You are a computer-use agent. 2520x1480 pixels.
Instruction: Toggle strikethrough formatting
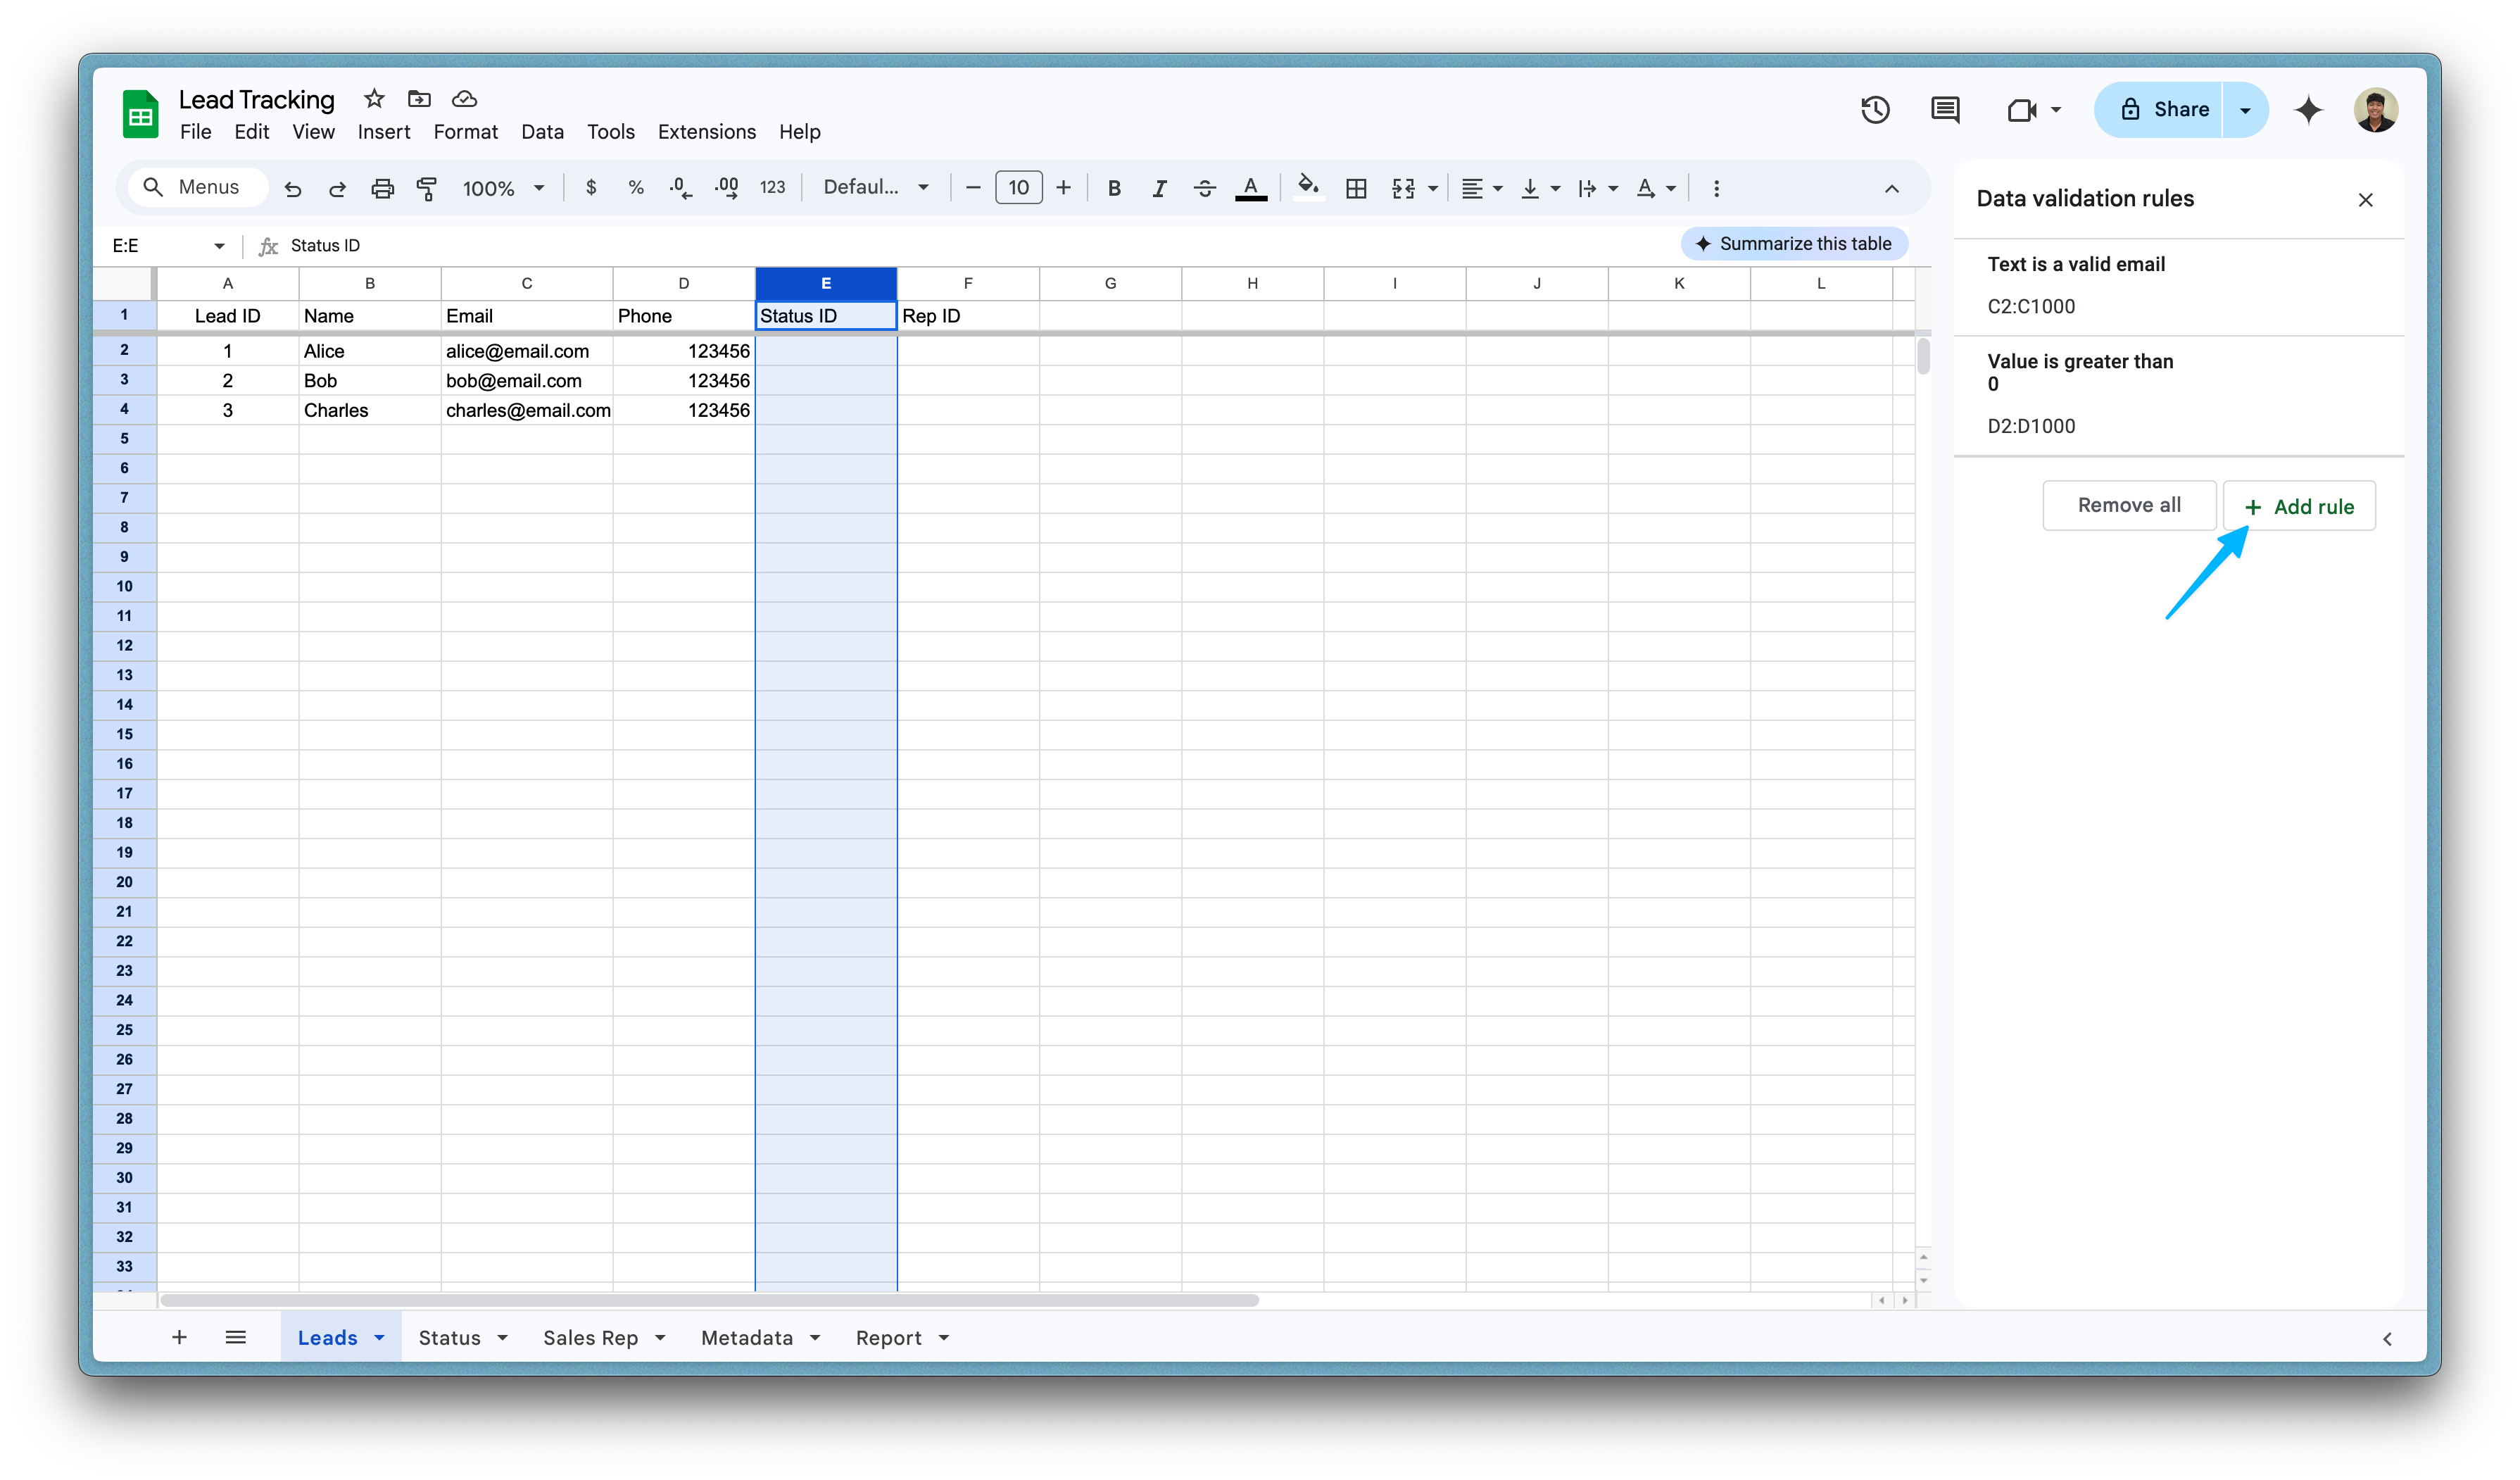point(1204,188)
